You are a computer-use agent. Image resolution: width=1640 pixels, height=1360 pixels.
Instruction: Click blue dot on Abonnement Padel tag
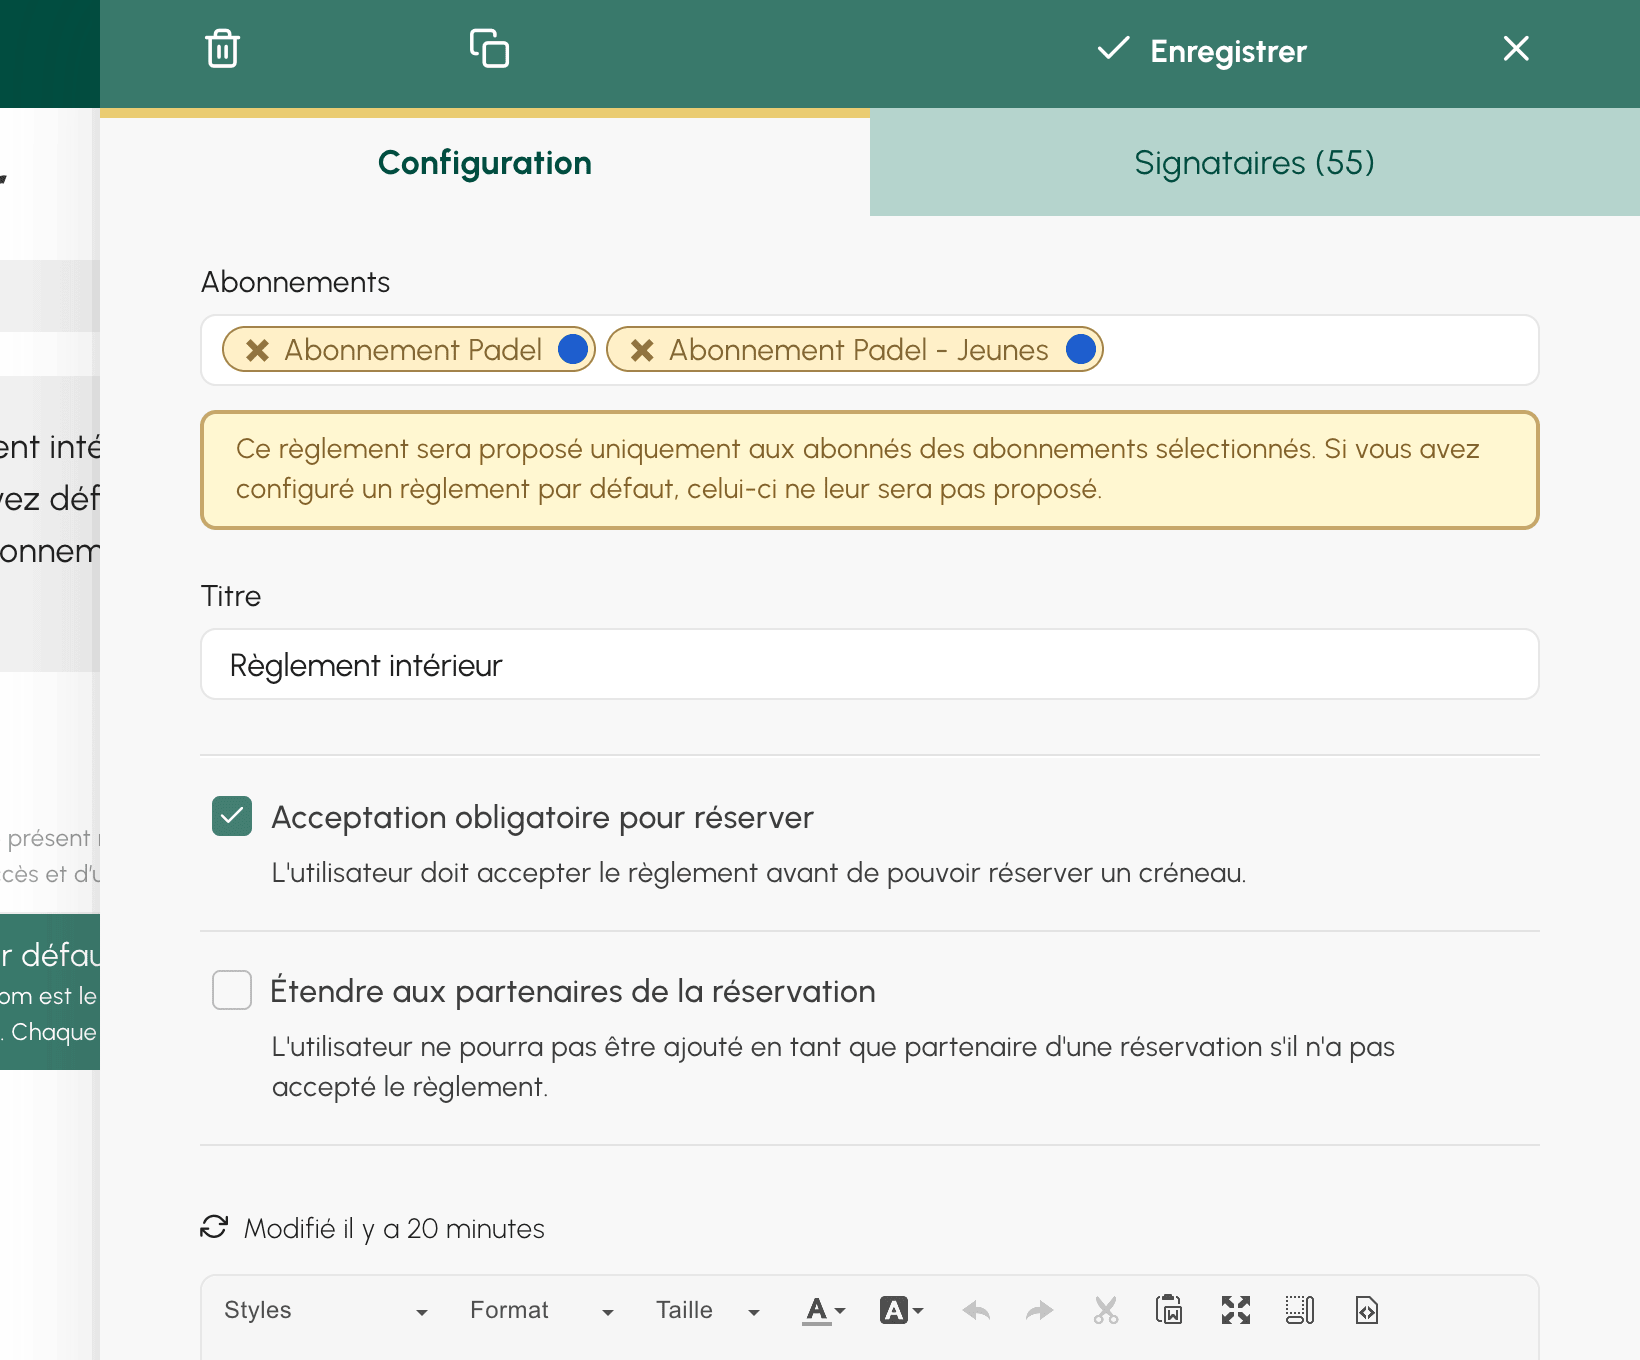click(573, 349)
